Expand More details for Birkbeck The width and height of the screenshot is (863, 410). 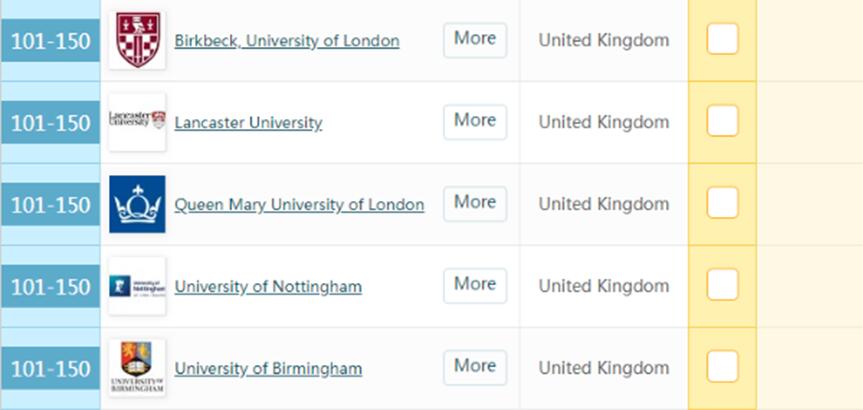(x=475, y=39)
